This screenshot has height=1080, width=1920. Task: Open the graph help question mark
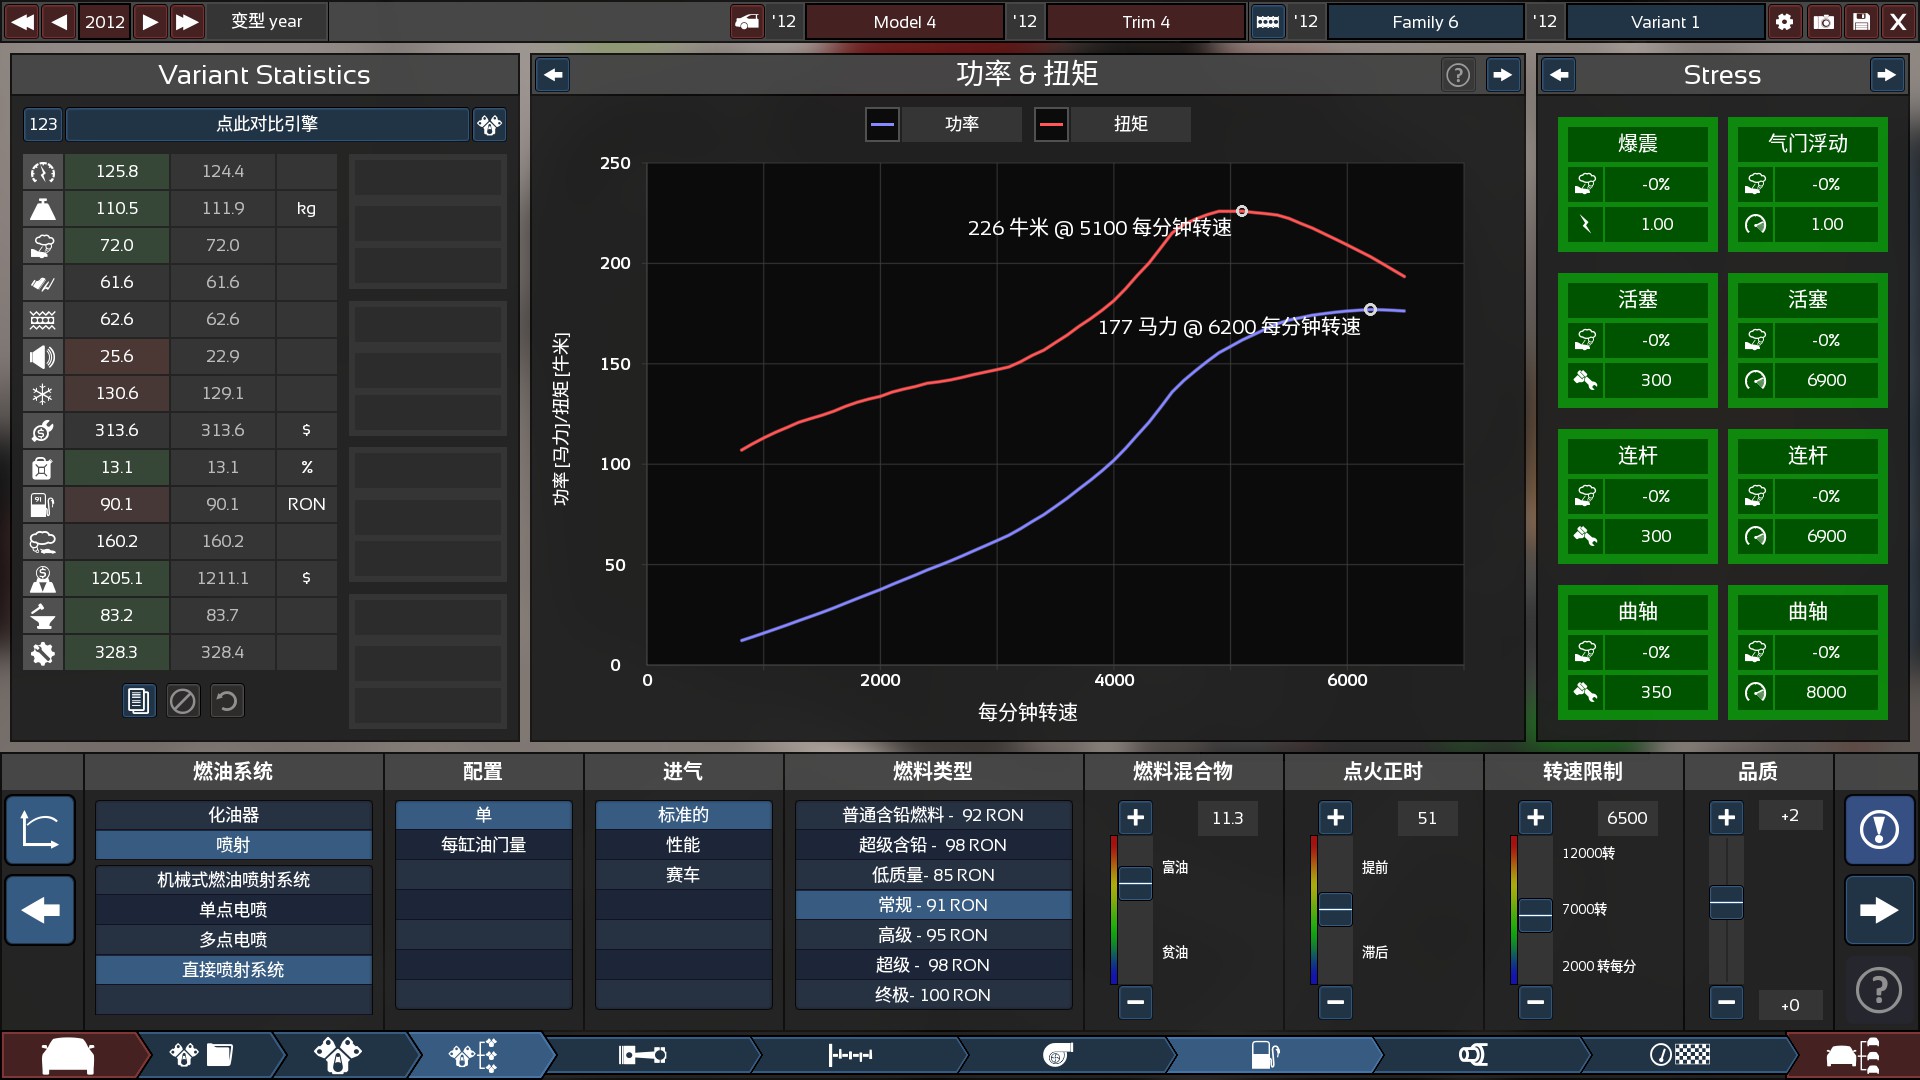[1458, 75]
